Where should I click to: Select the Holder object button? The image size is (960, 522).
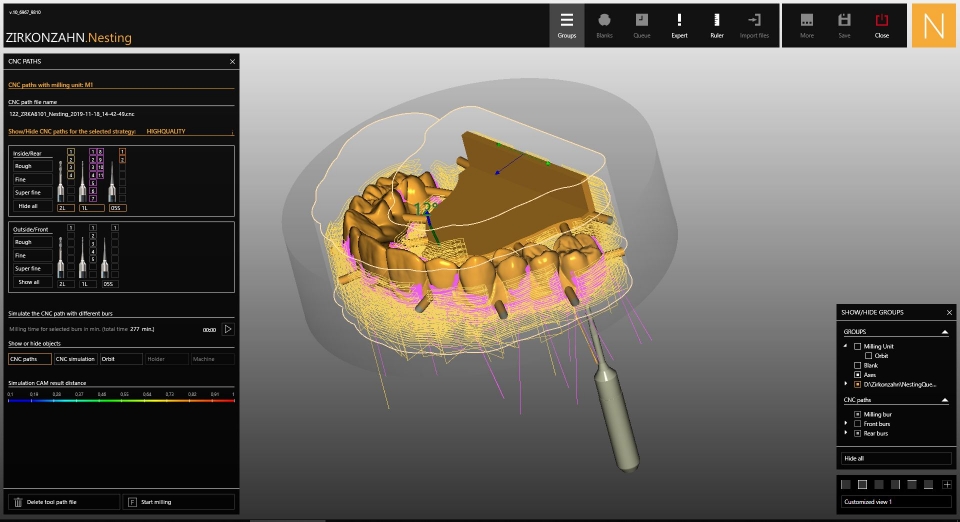click(167, 359)
